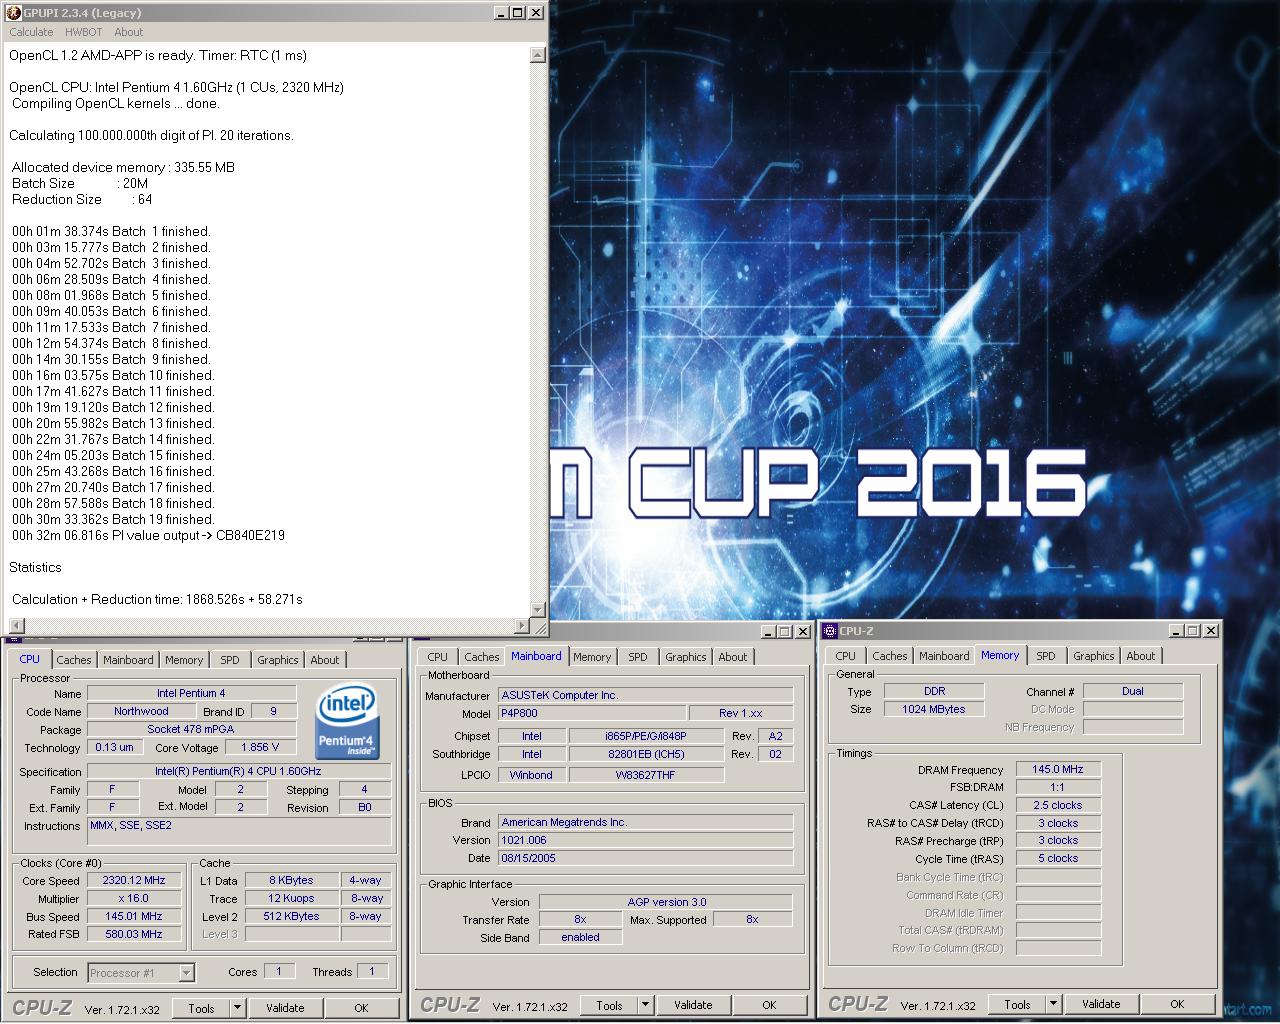
Task: Switch to Caches tab in left CPU-Z window
Action: click(74, 660)
